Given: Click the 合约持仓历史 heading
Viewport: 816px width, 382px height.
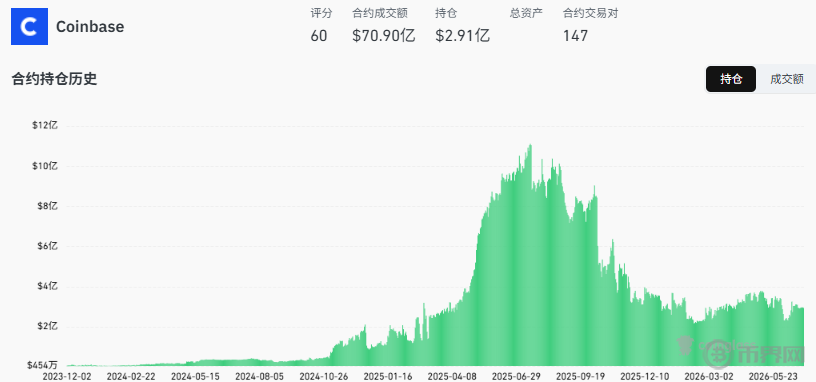Looking at the screenshot, I should point(54,79).
